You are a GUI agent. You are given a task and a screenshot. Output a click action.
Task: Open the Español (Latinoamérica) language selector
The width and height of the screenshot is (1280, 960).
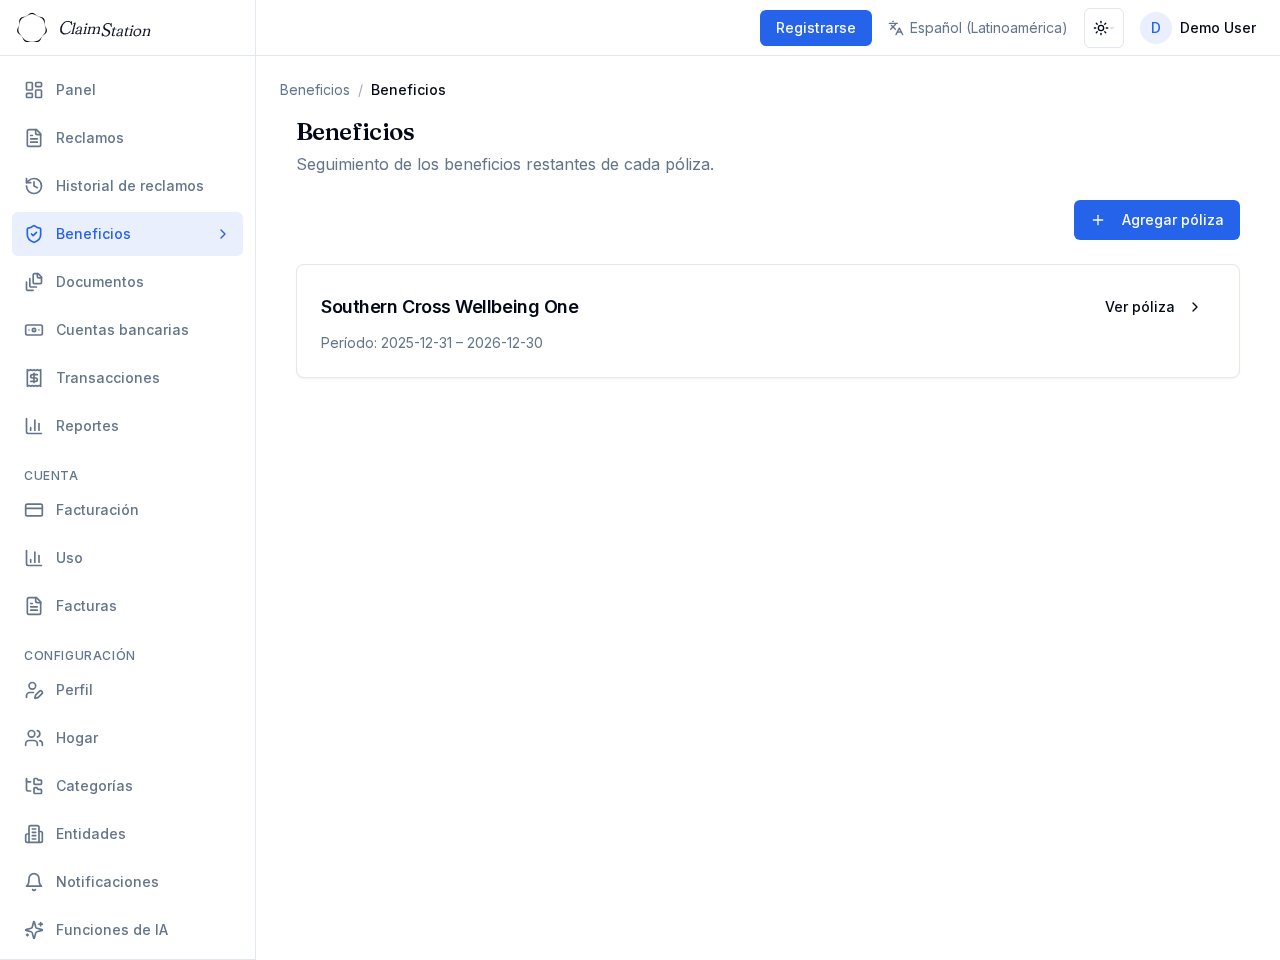pyautogui.click(x=977, y=28)
